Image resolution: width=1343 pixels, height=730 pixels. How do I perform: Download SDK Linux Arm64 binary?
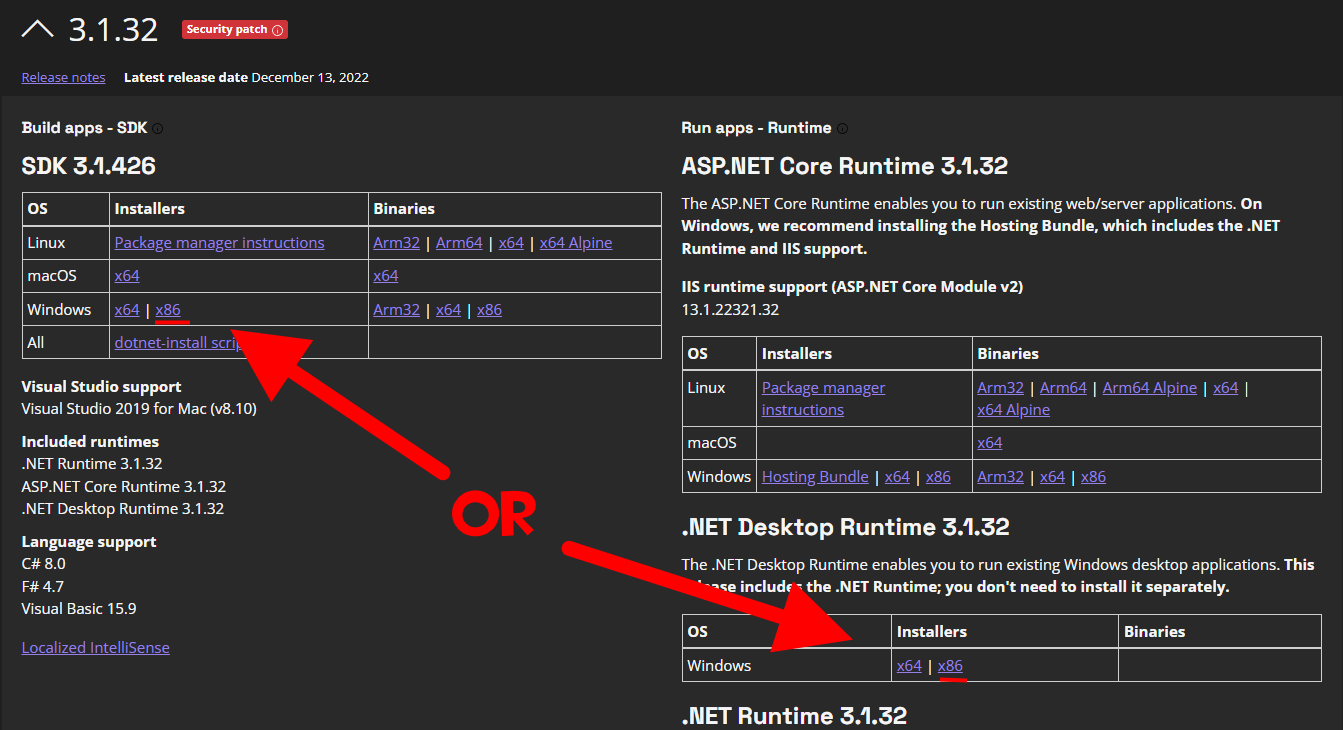(x=459, y=242)
